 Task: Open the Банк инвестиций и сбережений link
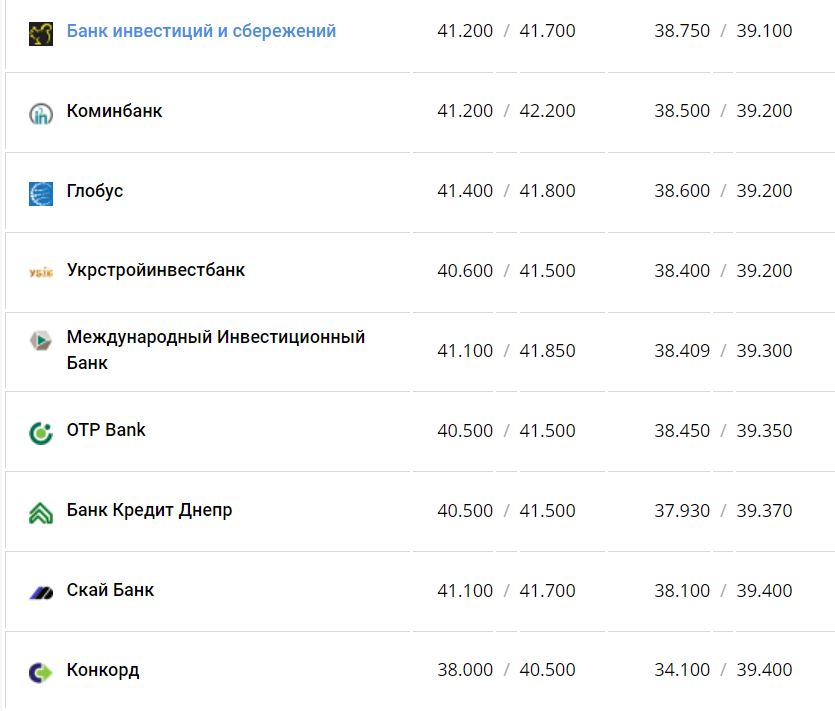pos(201,31)
